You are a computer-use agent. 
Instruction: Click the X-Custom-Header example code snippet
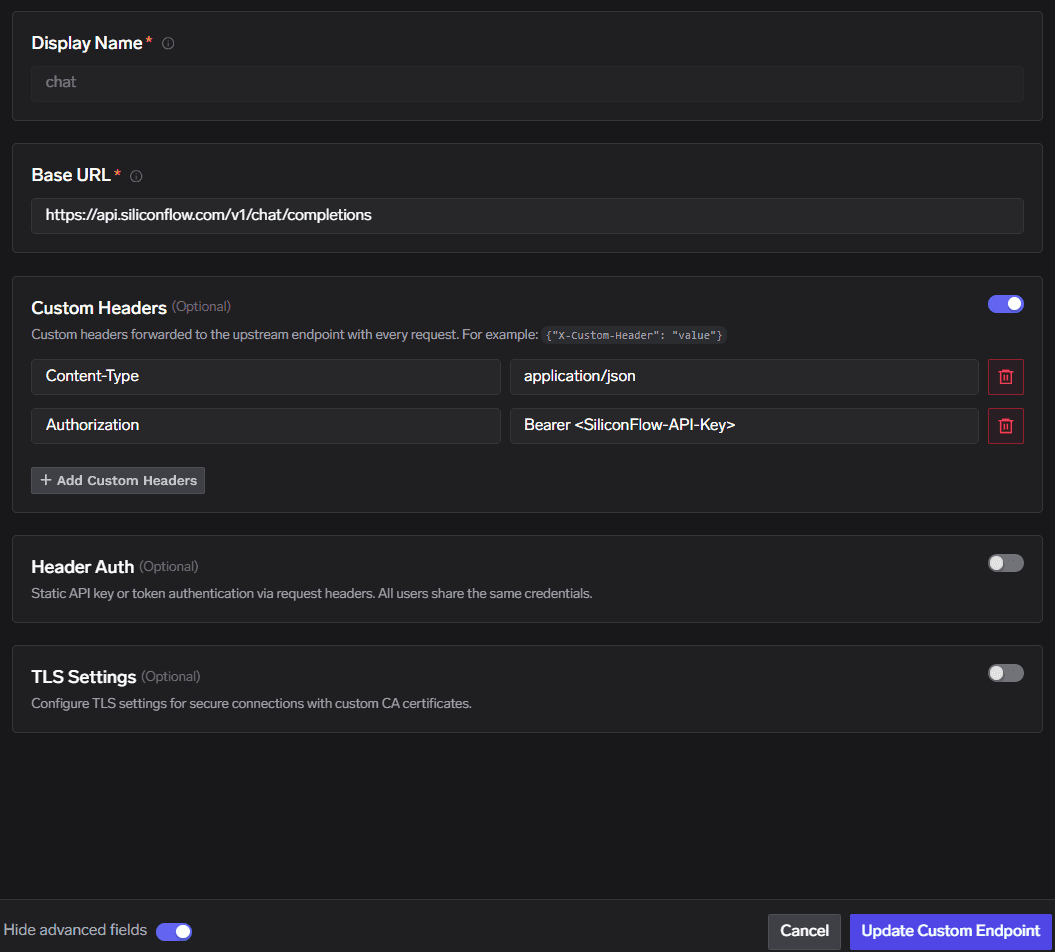click(634, 335)
